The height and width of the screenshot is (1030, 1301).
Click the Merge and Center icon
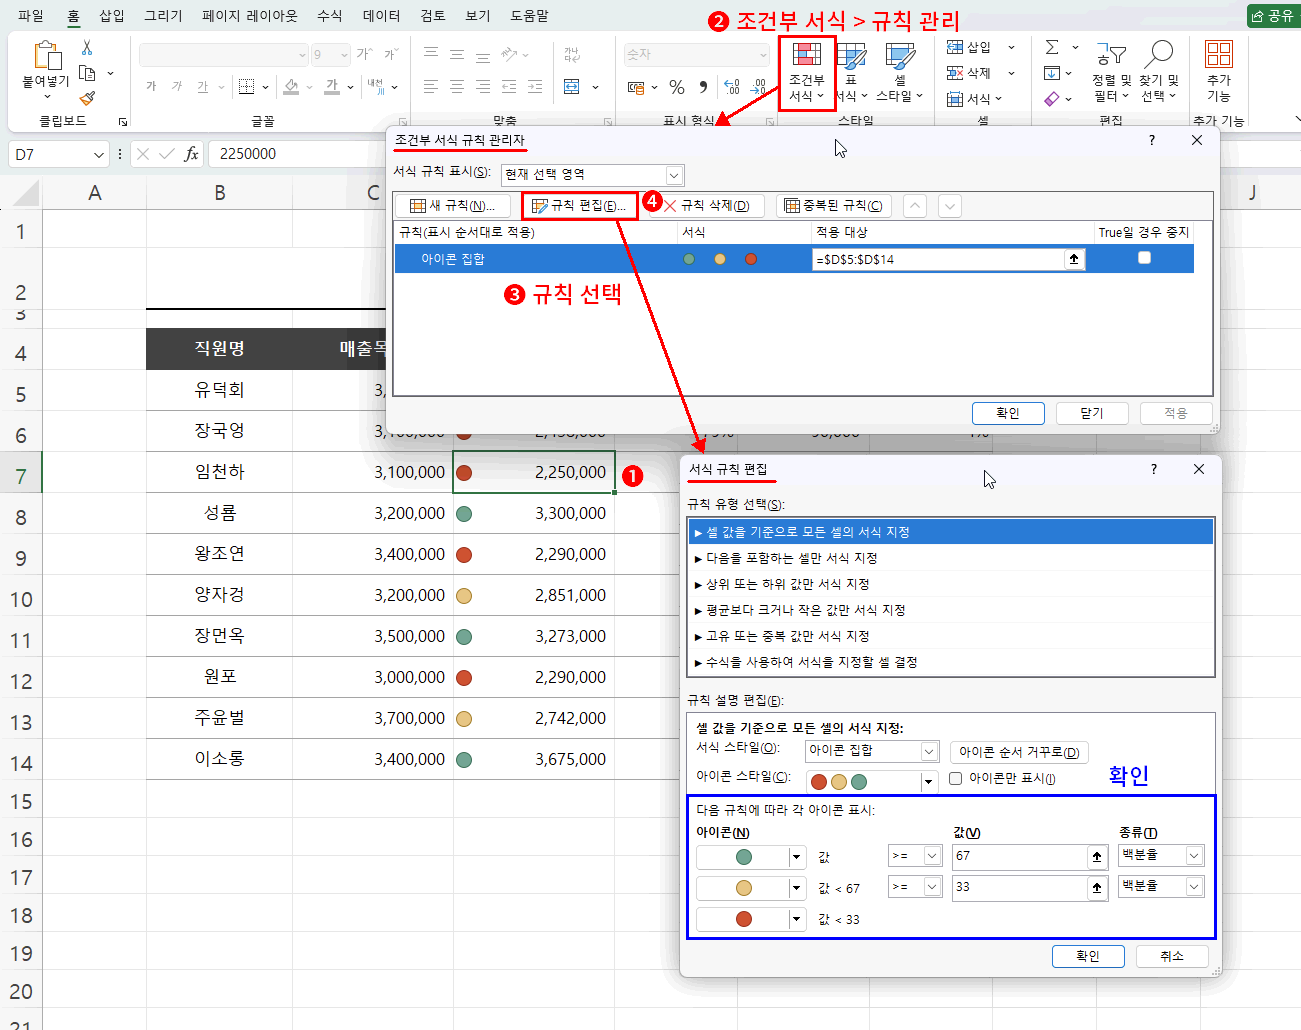(572, 87)
